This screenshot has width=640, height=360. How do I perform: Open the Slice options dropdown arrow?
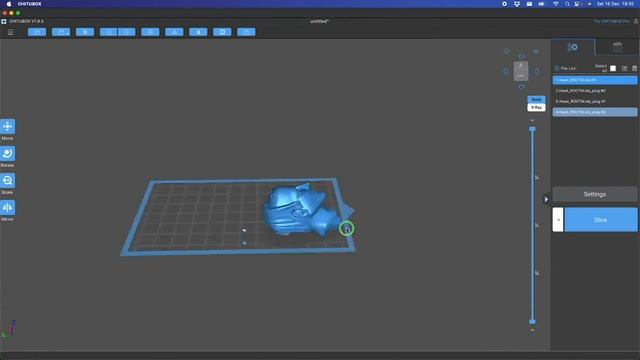point(558,220)
